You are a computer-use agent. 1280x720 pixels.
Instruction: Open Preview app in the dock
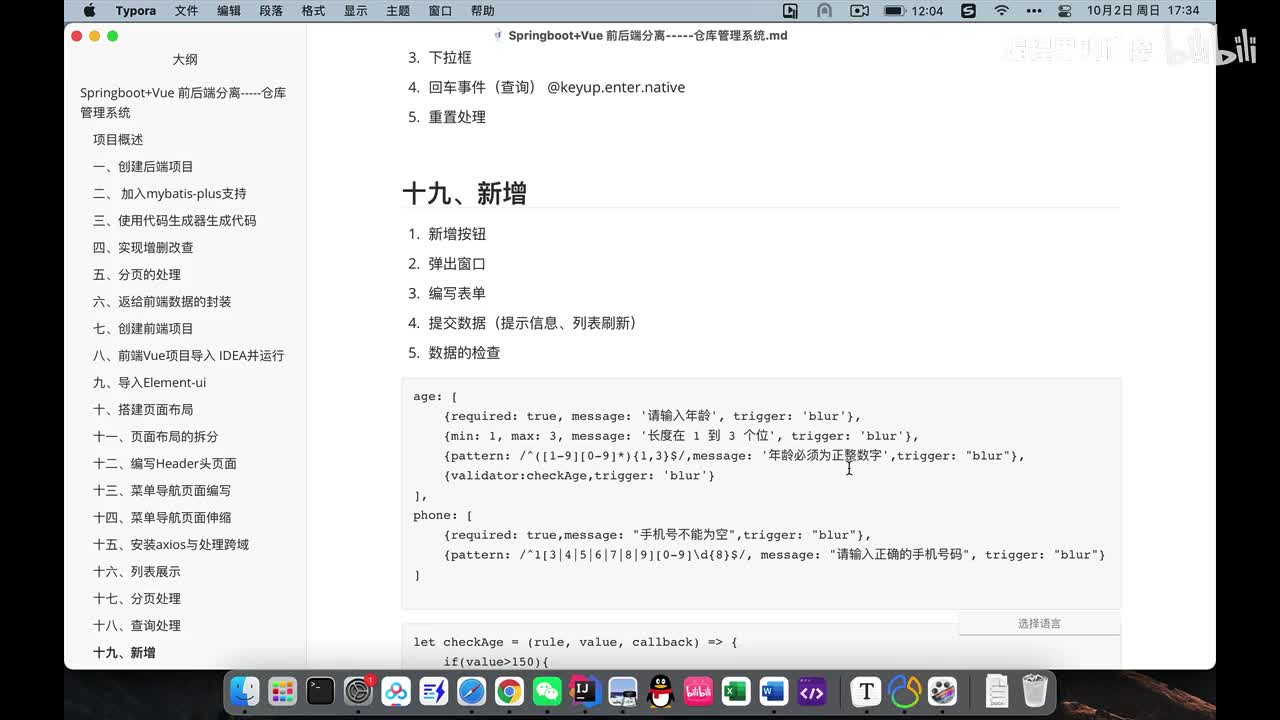coord(623,691)
